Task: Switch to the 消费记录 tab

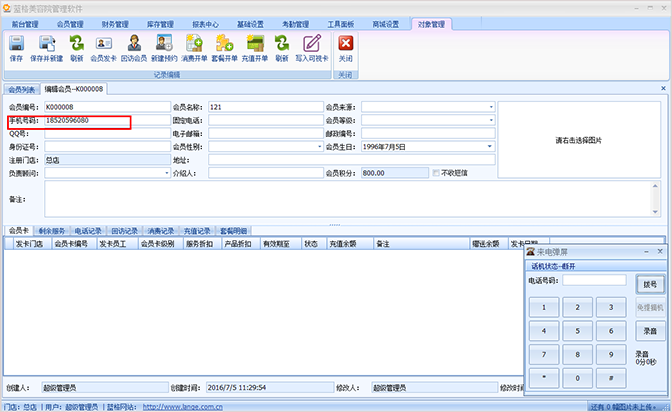Action: (x=160, y=231)
